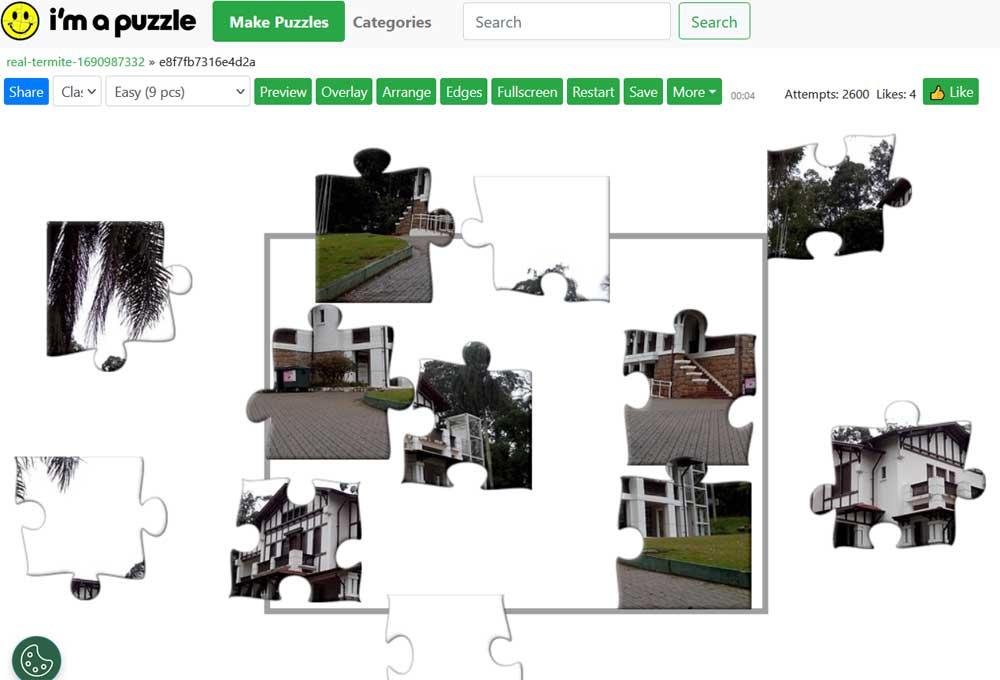Open the cookie settings icon

36,658
